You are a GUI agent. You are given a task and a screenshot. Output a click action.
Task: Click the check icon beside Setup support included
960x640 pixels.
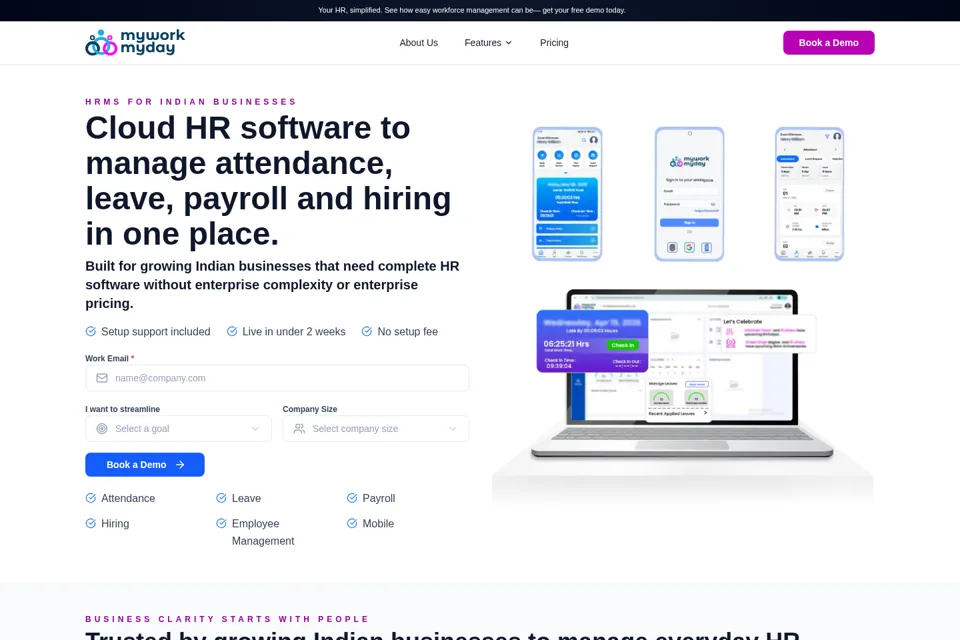point(91,331)
